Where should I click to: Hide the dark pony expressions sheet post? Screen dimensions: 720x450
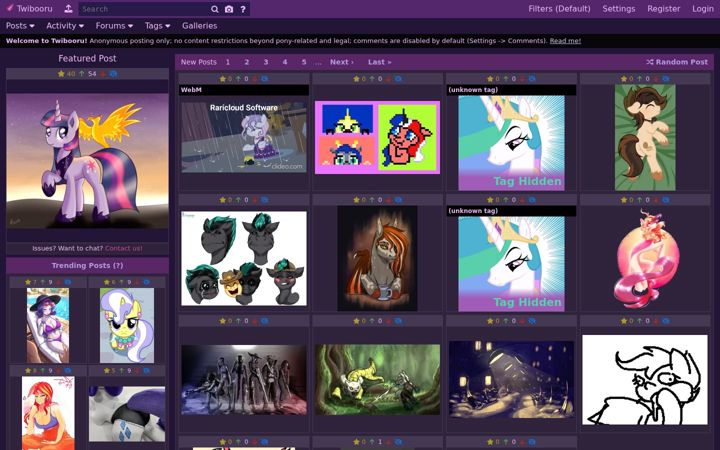[264, 200]
